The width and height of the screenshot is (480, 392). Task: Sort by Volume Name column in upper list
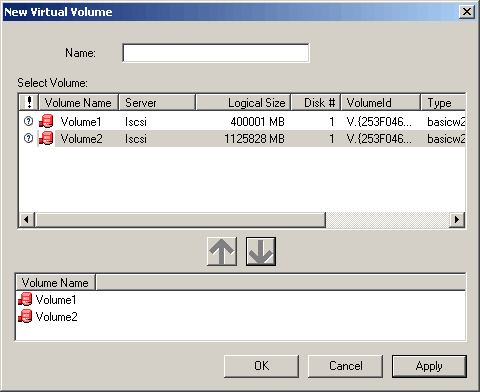79,102
